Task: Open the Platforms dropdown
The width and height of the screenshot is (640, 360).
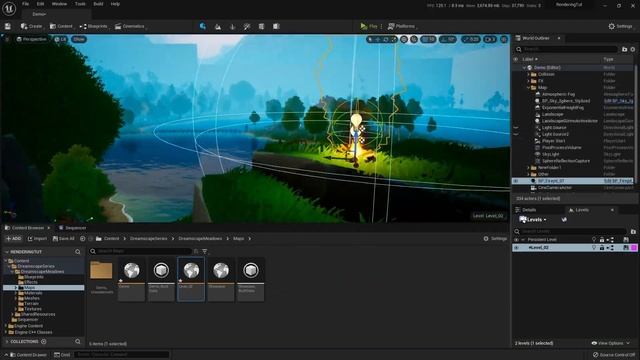Action: (x=402, y=26)
